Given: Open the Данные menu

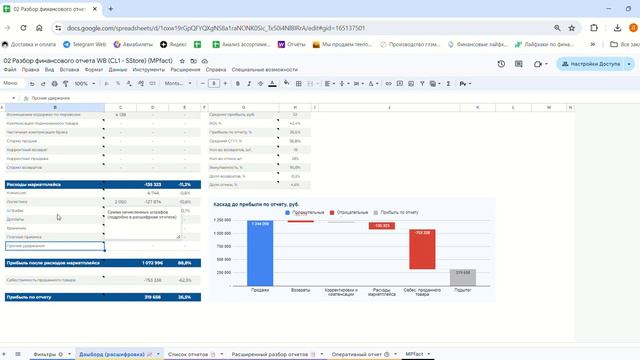Looking at the screenshot, I should point(118,70).
